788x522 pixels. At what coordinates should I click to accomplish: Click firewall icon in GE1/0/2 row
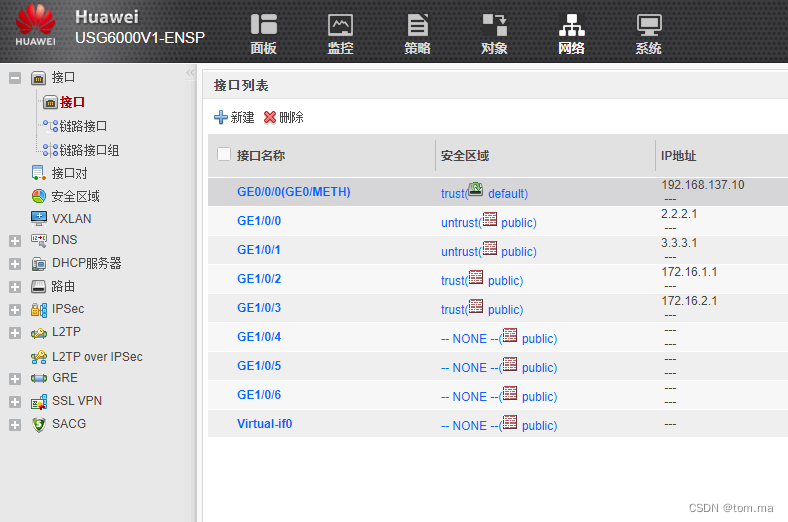coord(476,277)
